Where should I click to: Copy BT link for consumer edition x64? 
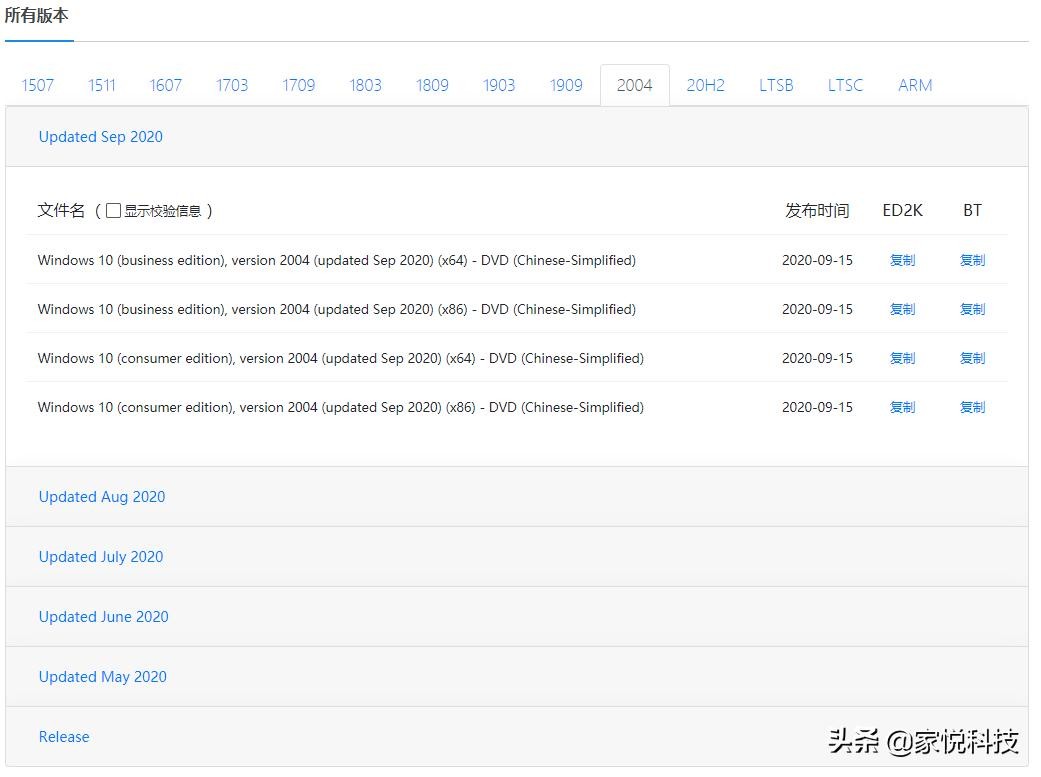coord(972,358)
